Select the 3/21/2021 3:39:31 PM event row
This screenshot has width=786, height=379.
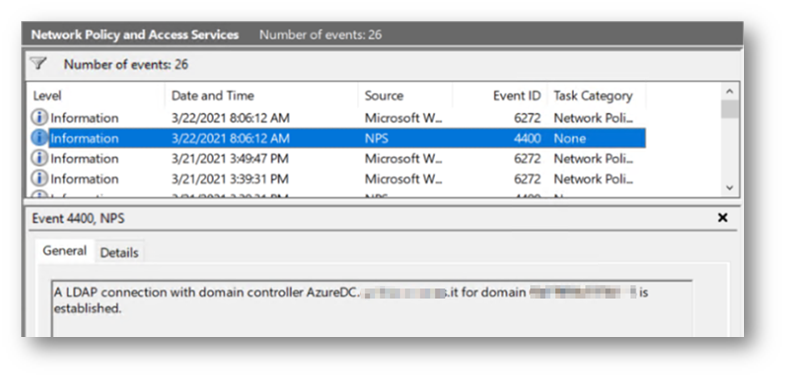point(337,178)
